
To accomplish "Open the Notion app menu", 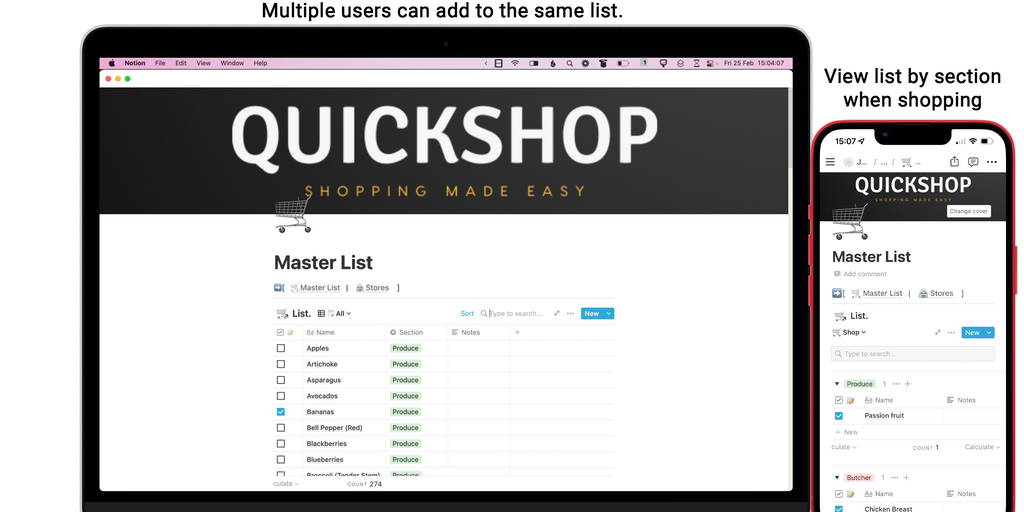I will coord(135,63).
